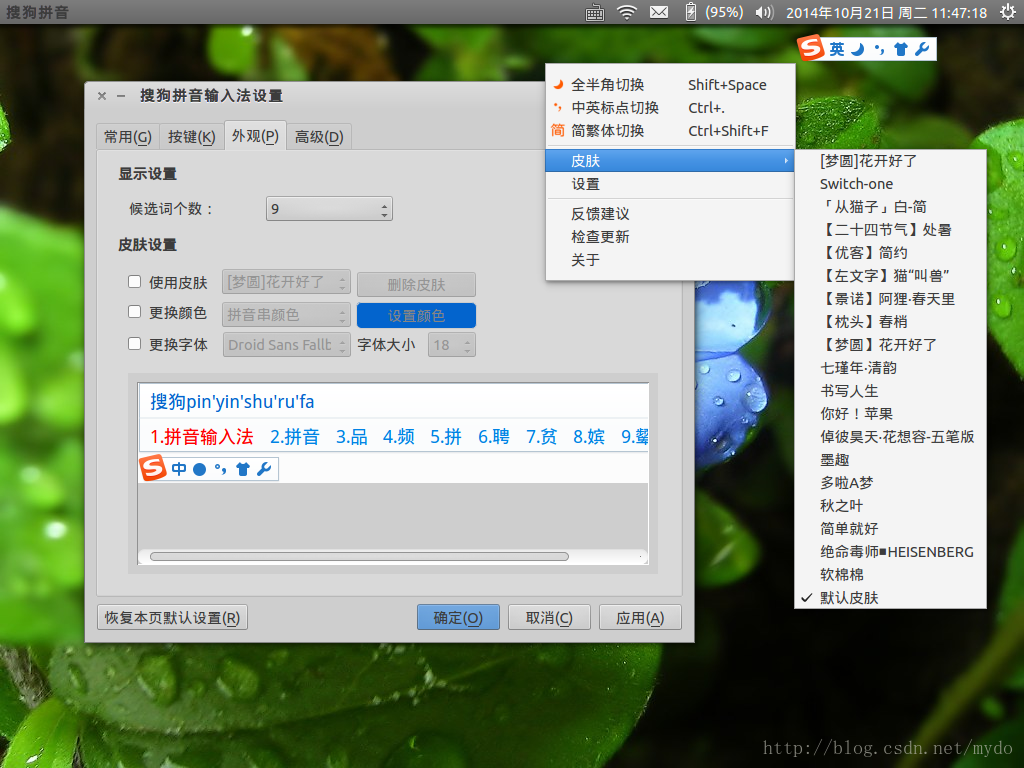This screenshot has height=768, width=1024.
Task: Click the 应用(A) button
Action: (640, 618)
